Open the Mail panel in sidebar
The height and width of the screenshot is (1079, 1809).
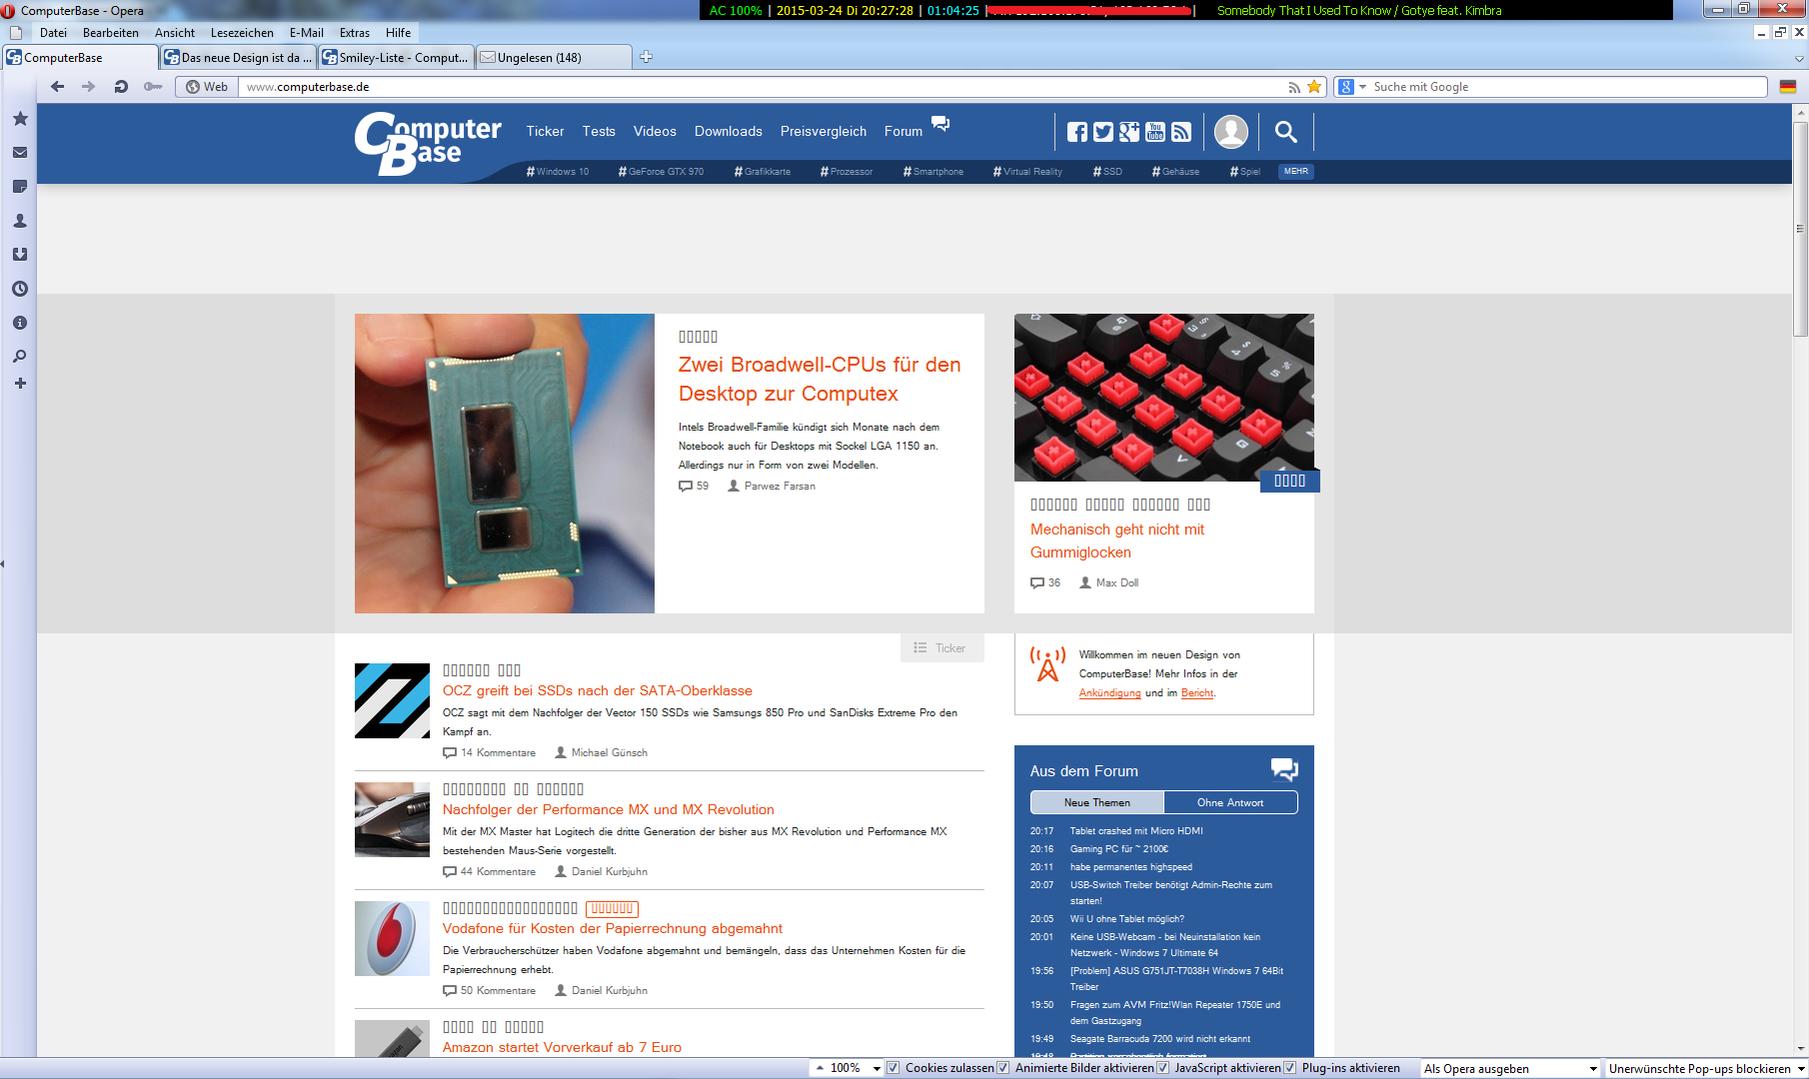click(20, 153)
